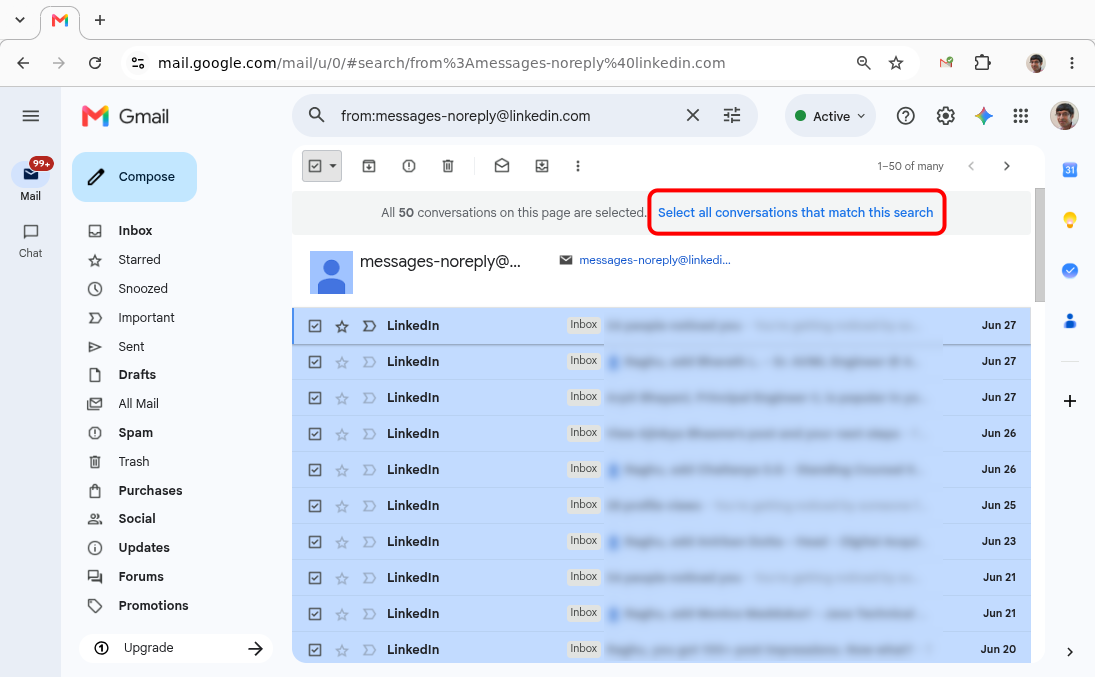Show the side panel with the bottom chevron
The width and height of the screenshot is (1095, 677).
[x=1070, y=652]
